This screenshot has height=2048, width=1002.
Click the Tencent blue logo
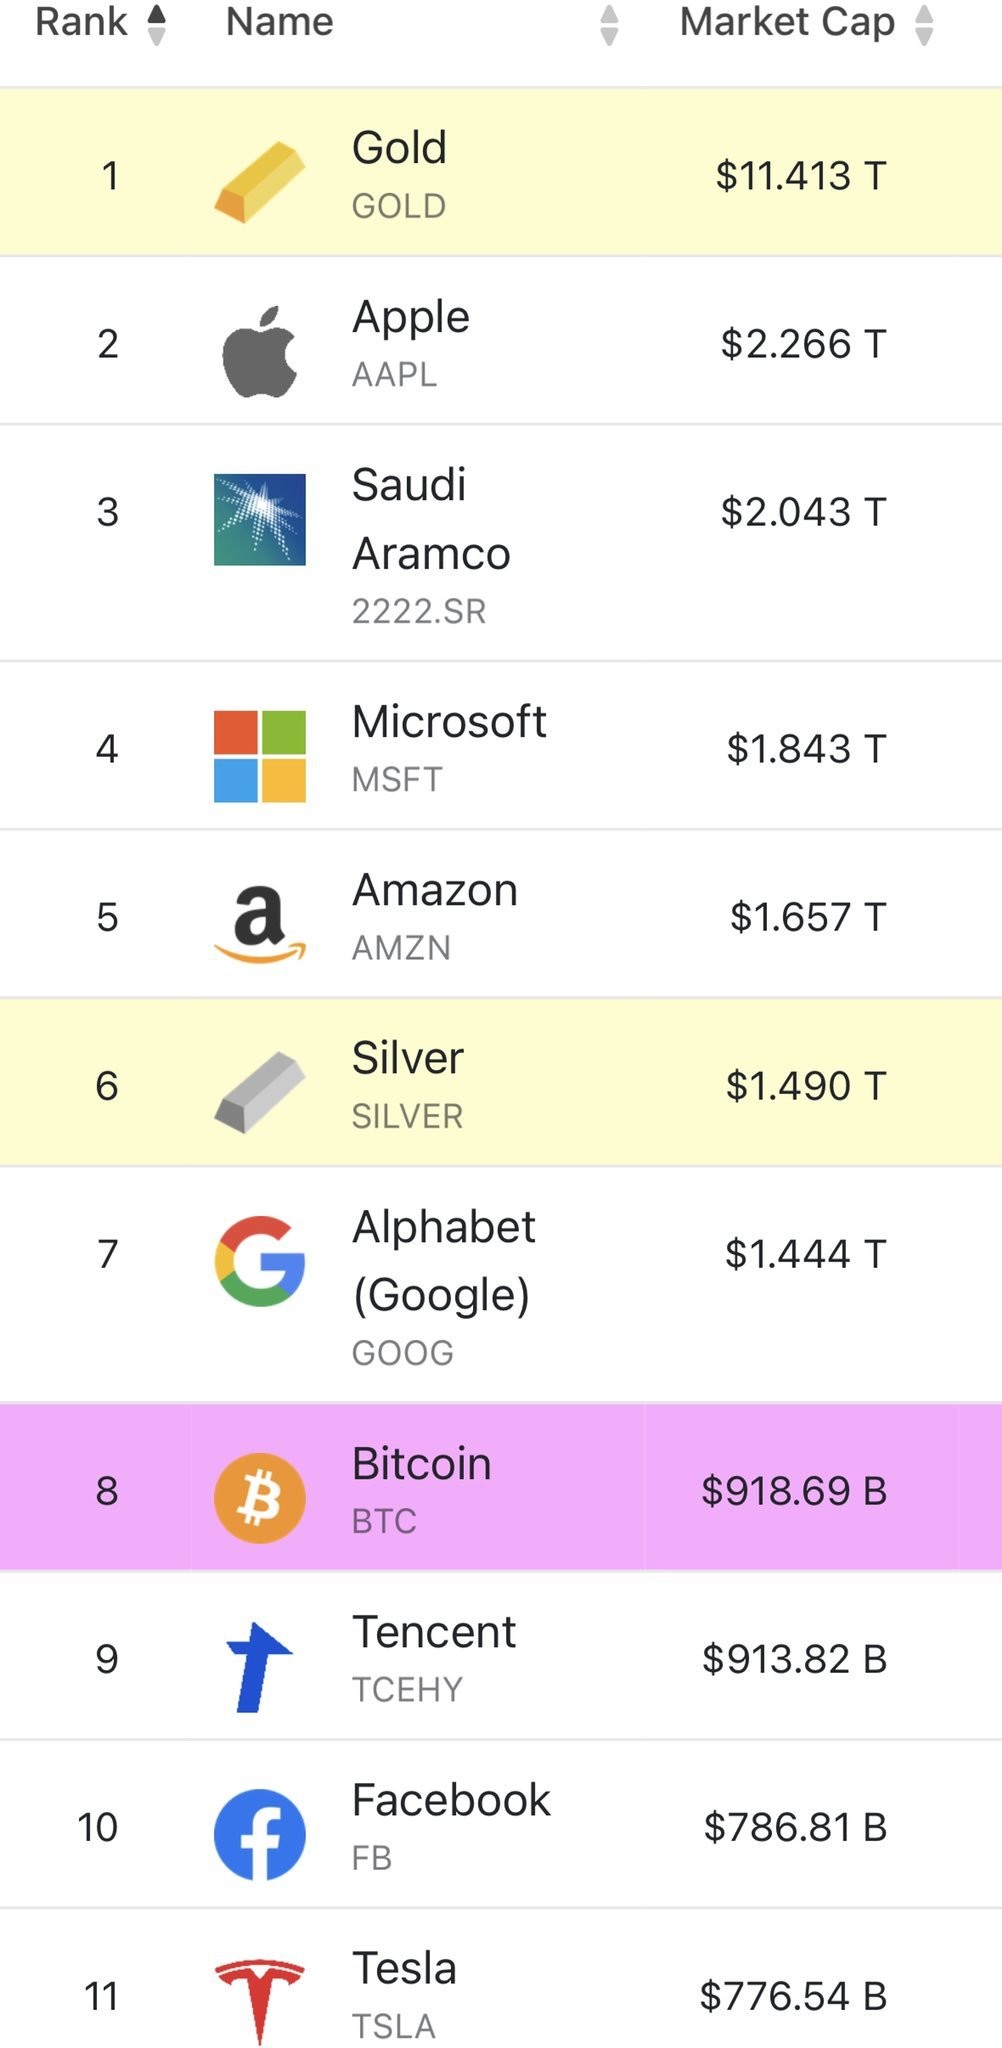click(259, 1666)
